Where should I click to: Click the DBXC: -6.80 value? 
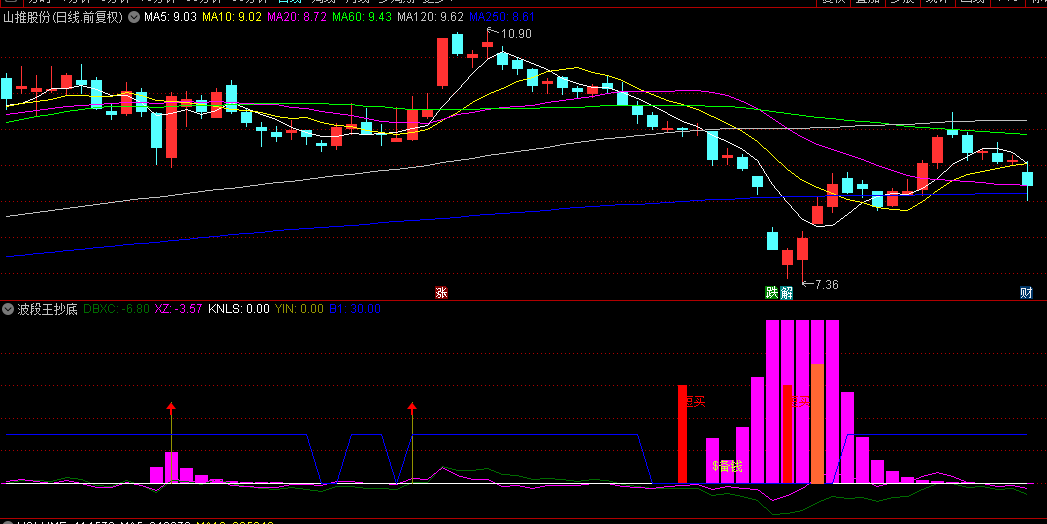tap(116, 309)
